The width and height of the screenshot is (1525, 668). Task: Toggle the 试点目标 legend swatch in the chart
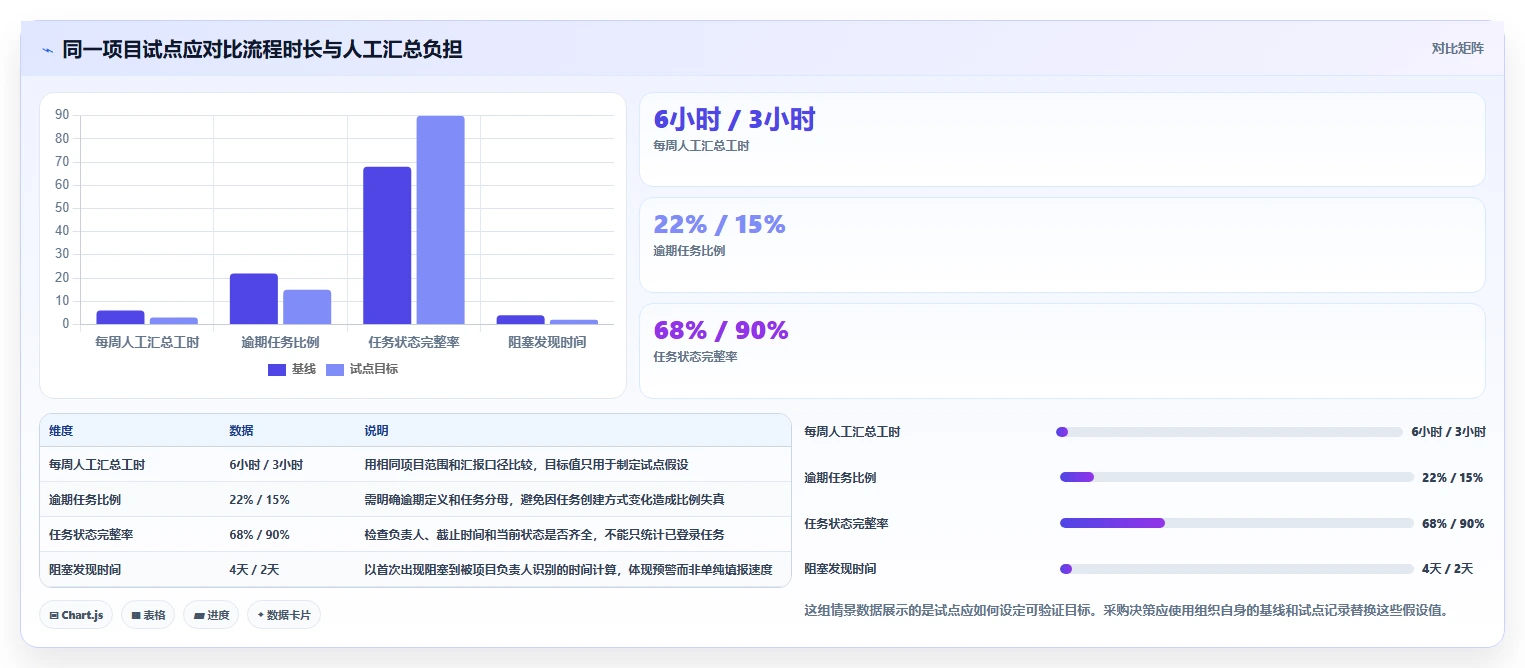pyautogui.click(x=335, y=369)
